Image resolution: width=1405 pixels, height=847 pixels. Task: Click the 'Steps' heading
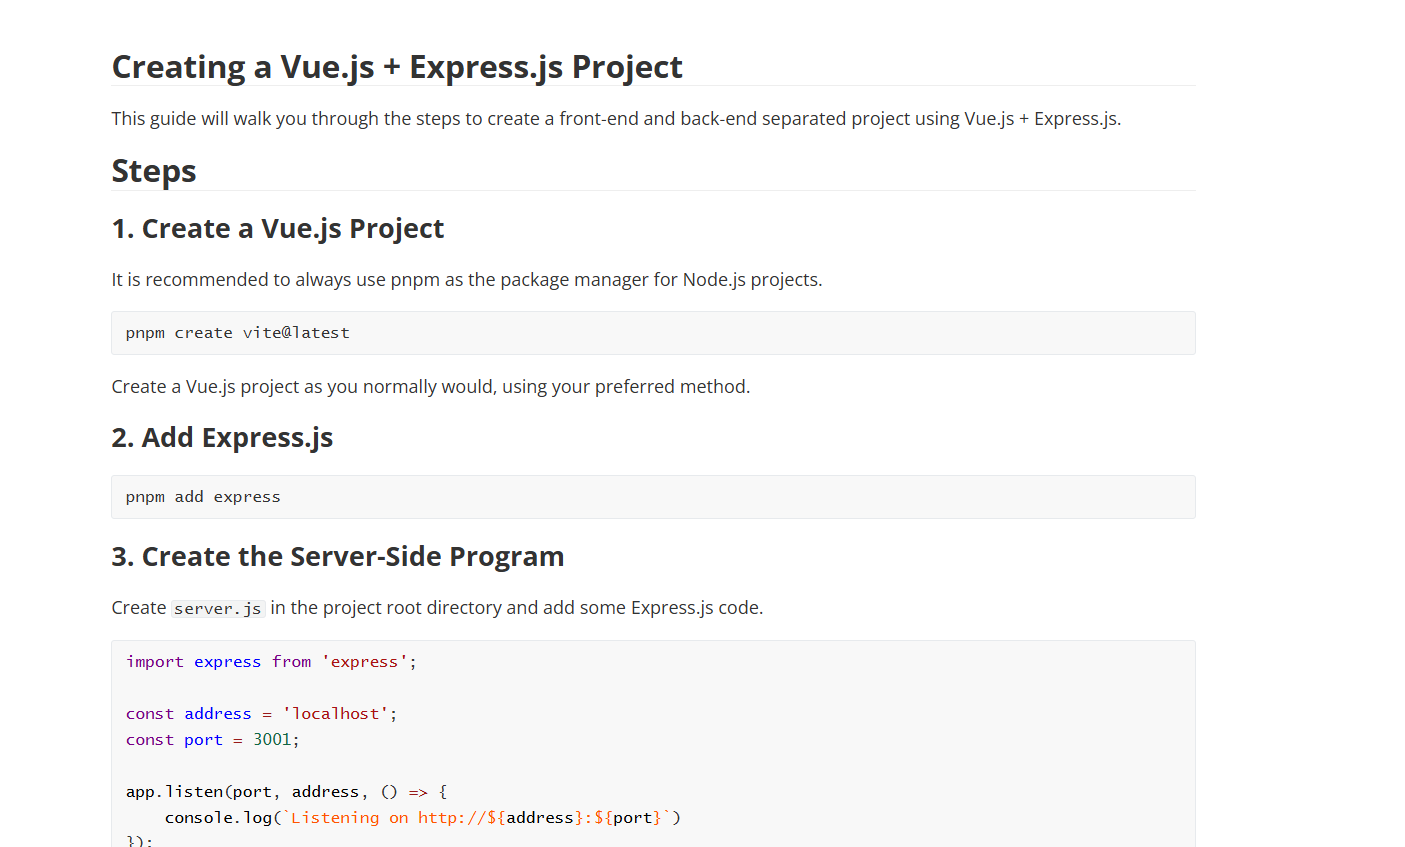point(154,171)
